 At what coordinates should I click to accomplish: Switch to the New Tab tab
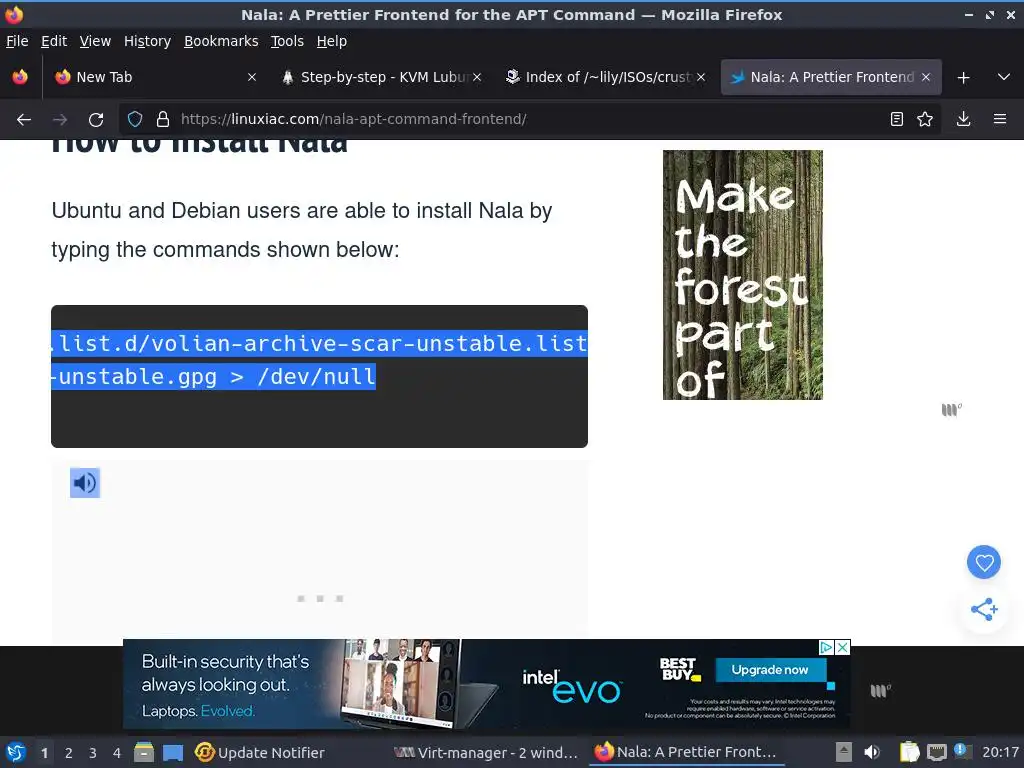(x=154, y=77)
